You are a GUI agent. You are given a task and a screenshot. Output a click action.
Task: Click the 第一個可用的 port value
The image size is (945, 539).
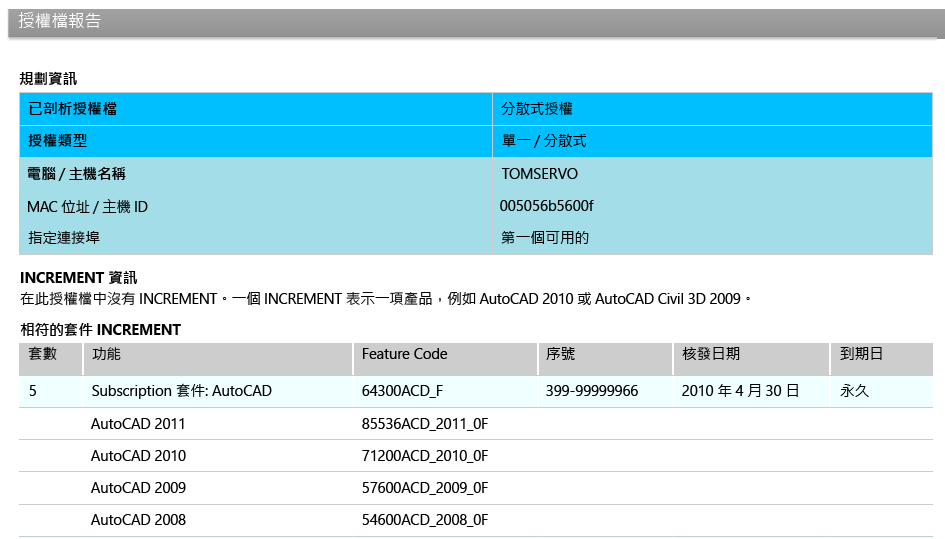(x=545, y=238)
